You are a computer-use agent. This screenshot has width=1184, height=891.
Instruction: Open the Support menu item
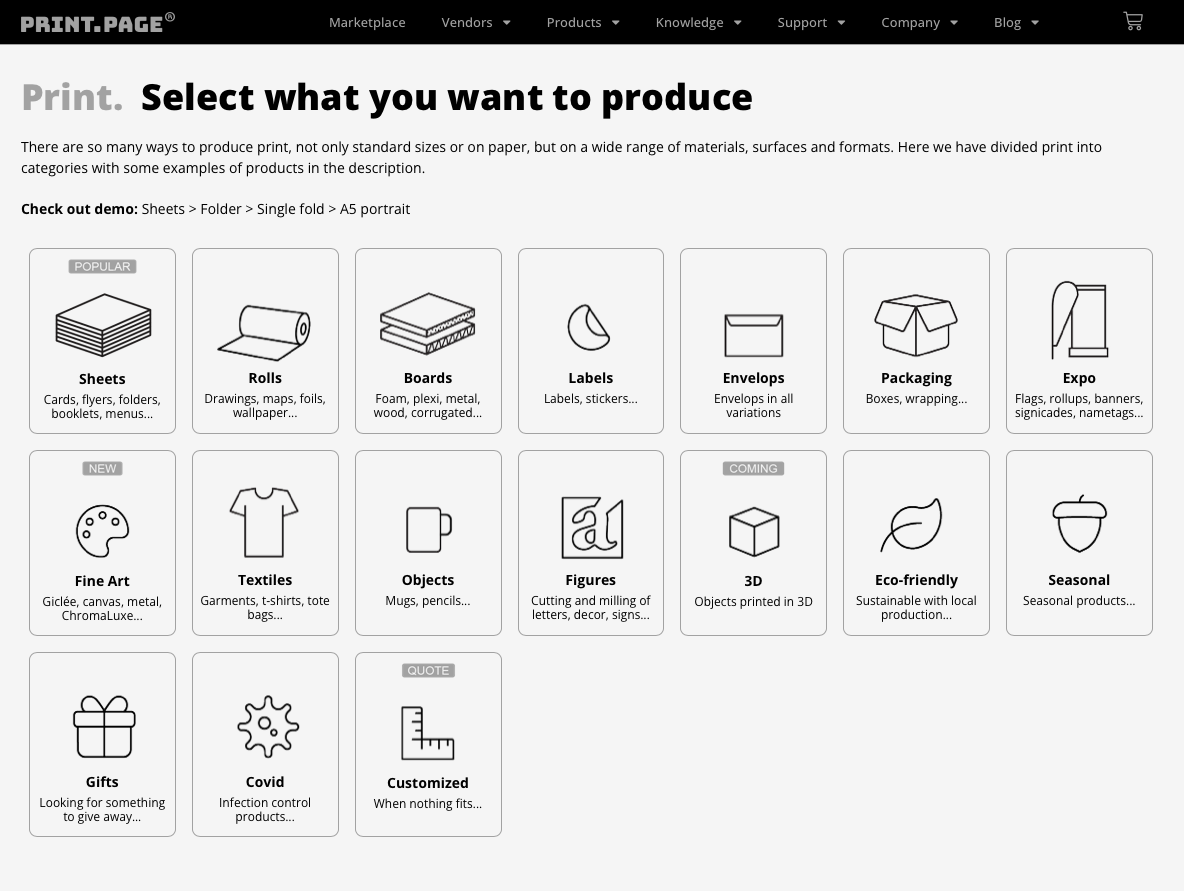coord(810,22)
